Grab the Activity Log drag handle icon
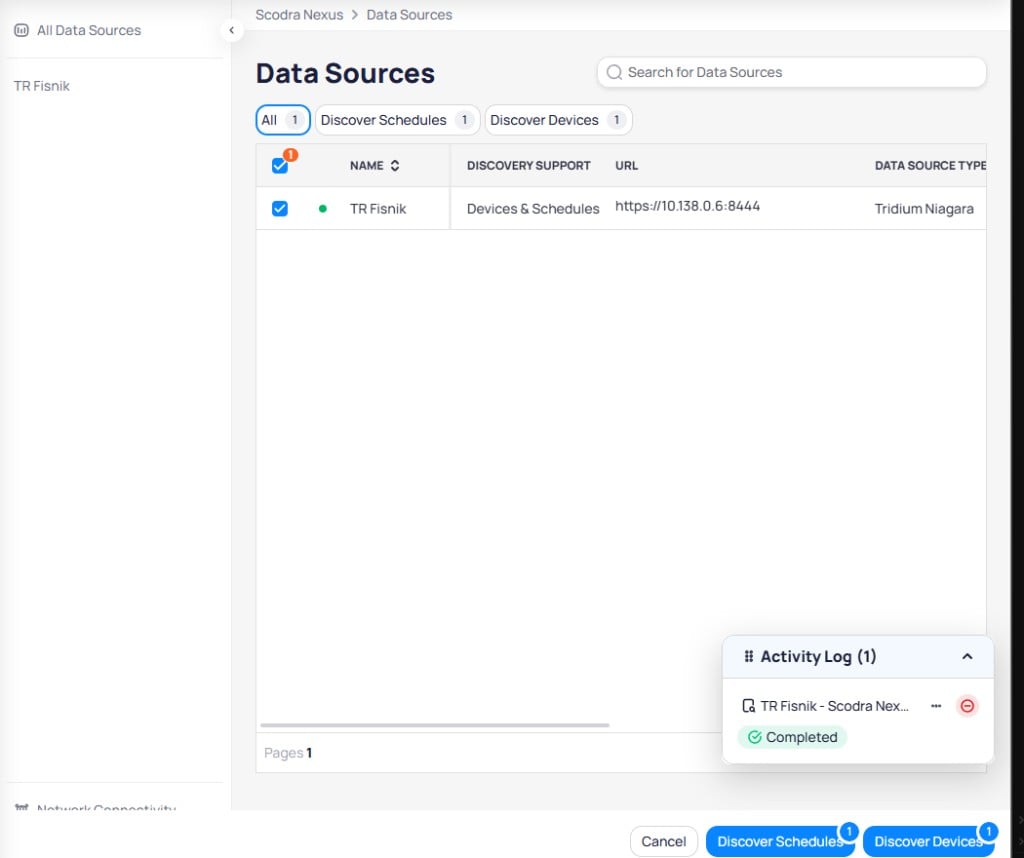The height and width of the screenshot is (858, 1024). pos(748,656)
